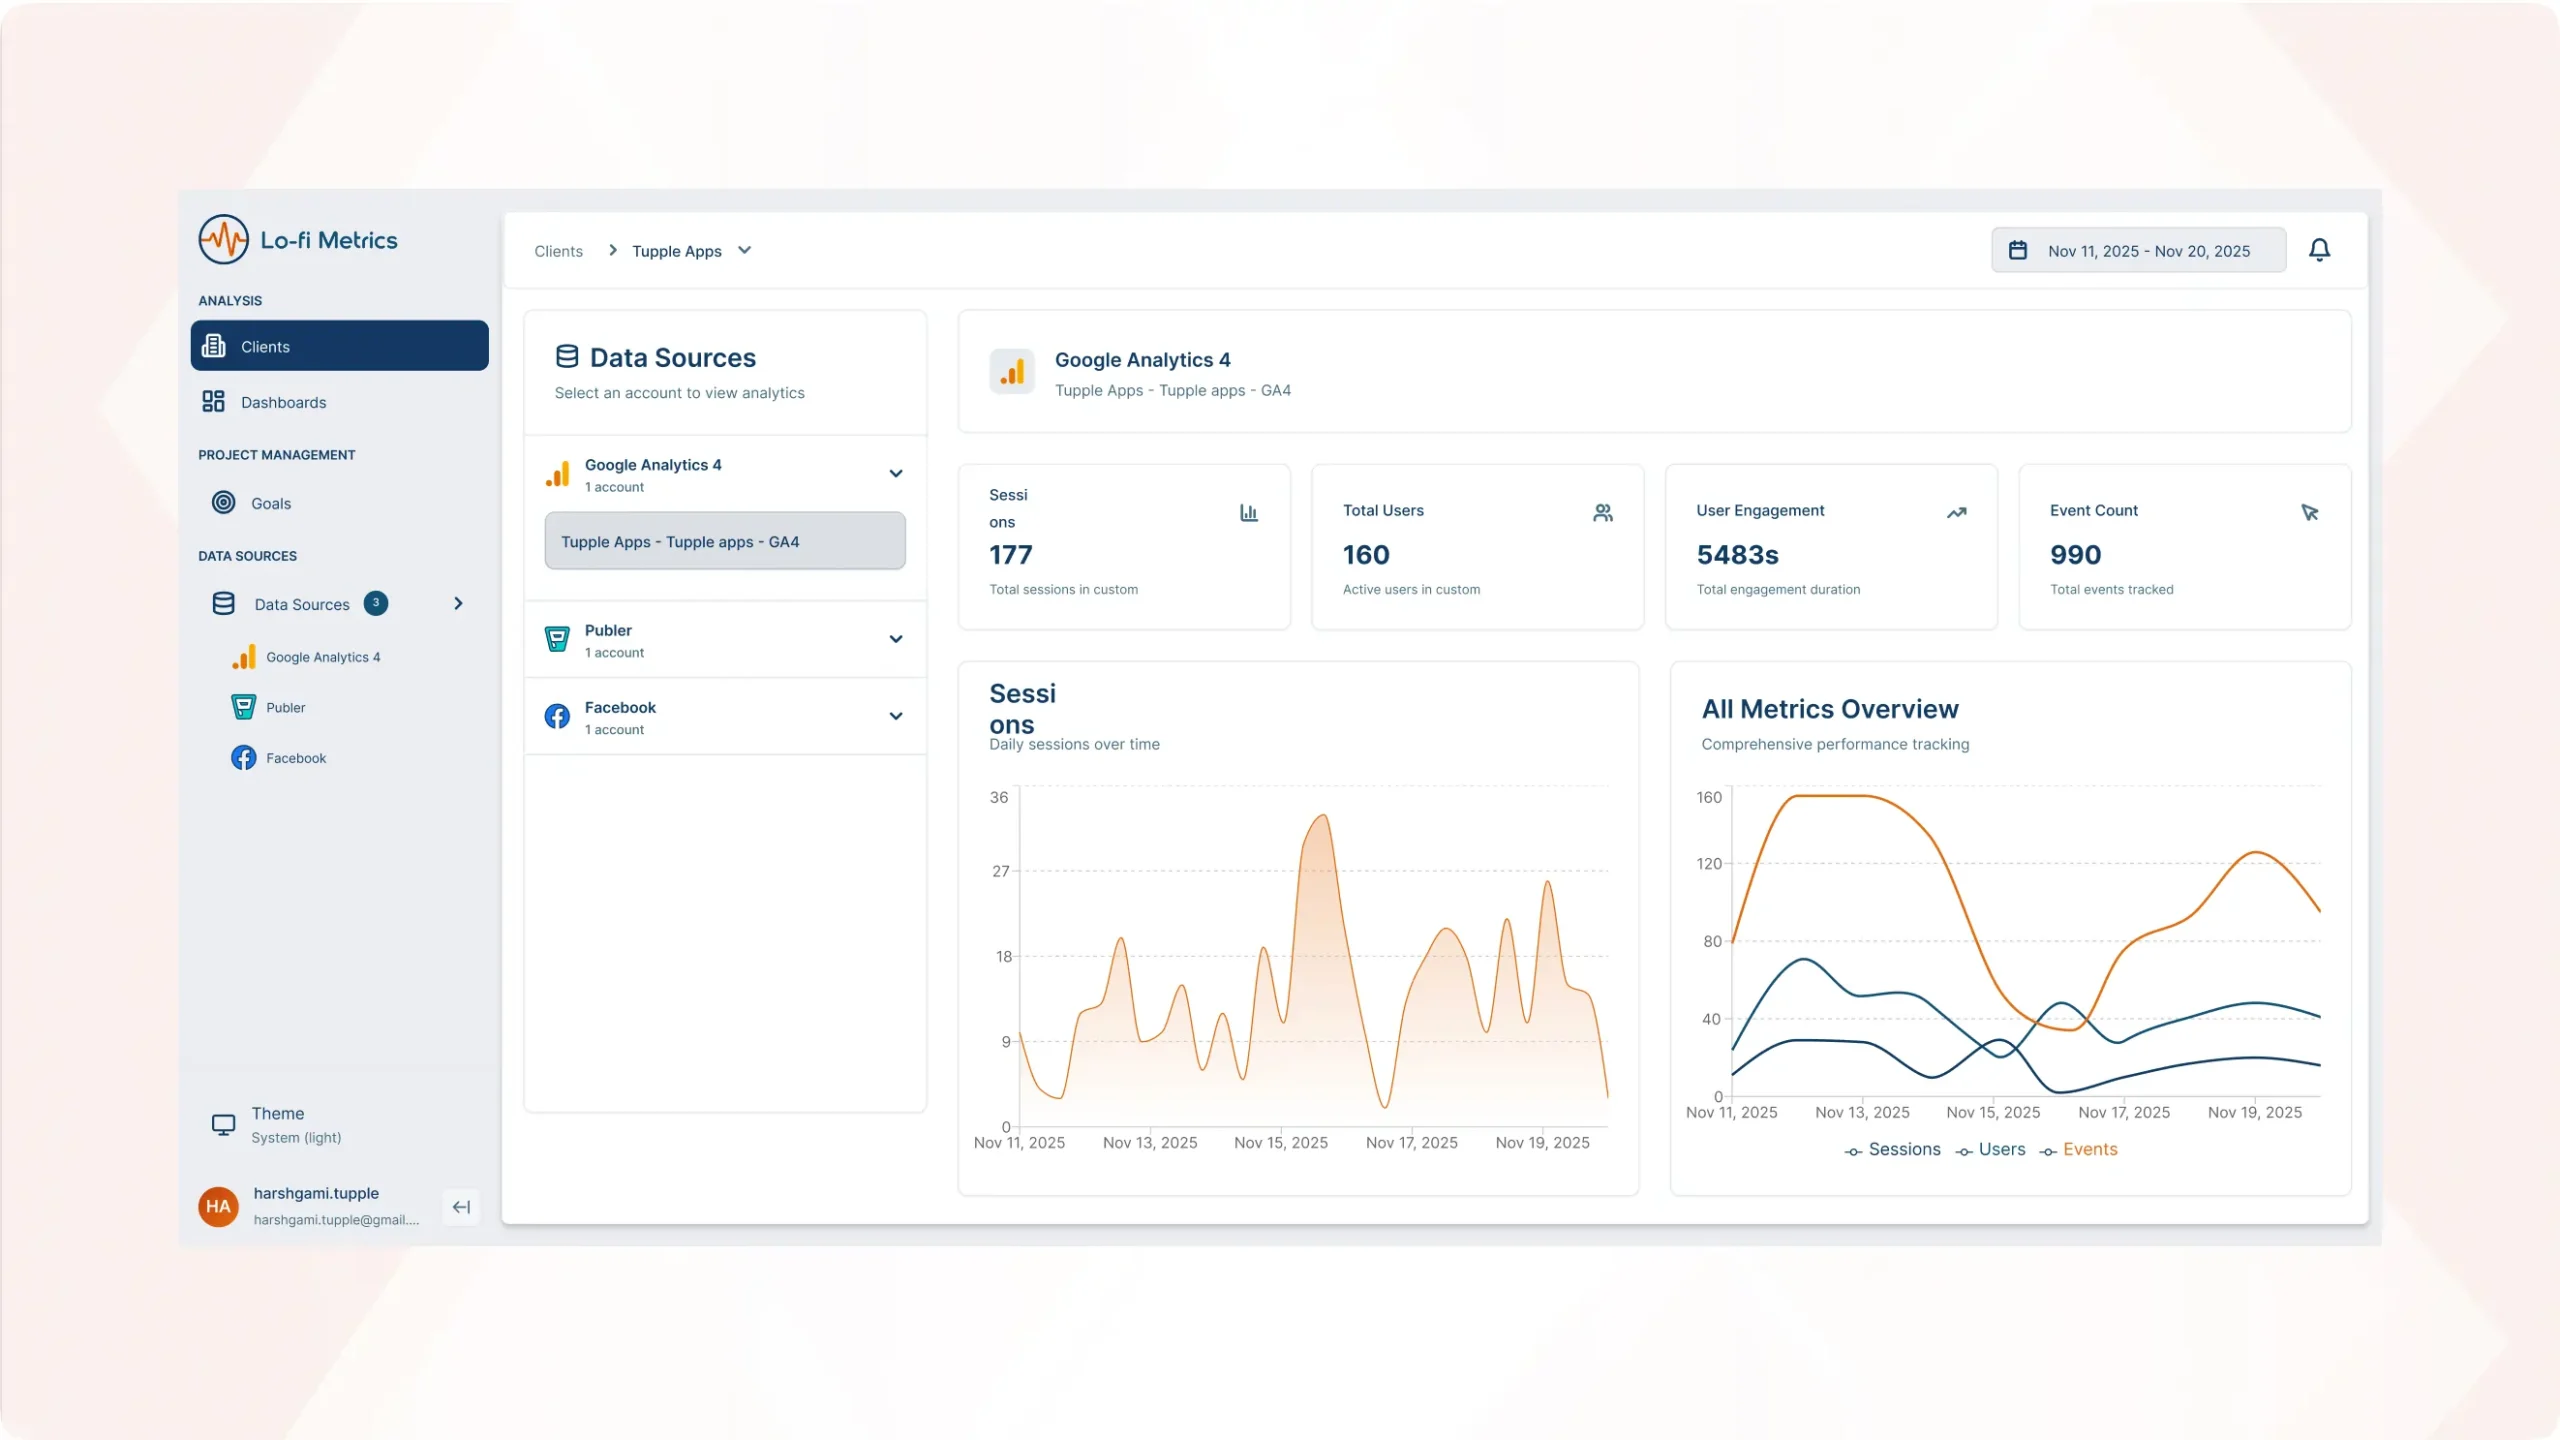
Task: Click the User Engagement trend icon
Action: pyautogui.click(x=1956, y=513)
